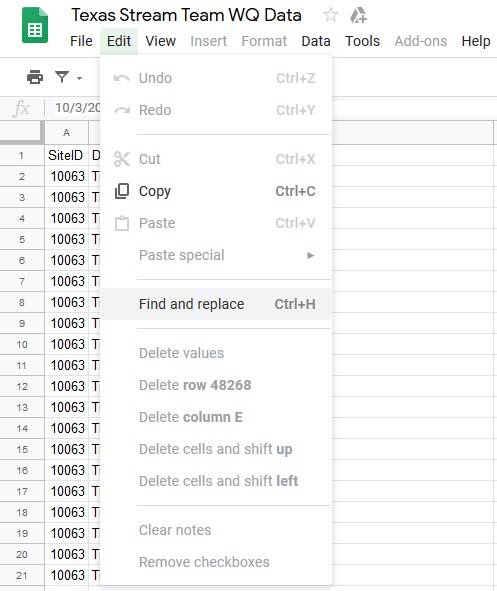Select row 10 header
This screenshot has height=591, width=497.
(22, 344)
